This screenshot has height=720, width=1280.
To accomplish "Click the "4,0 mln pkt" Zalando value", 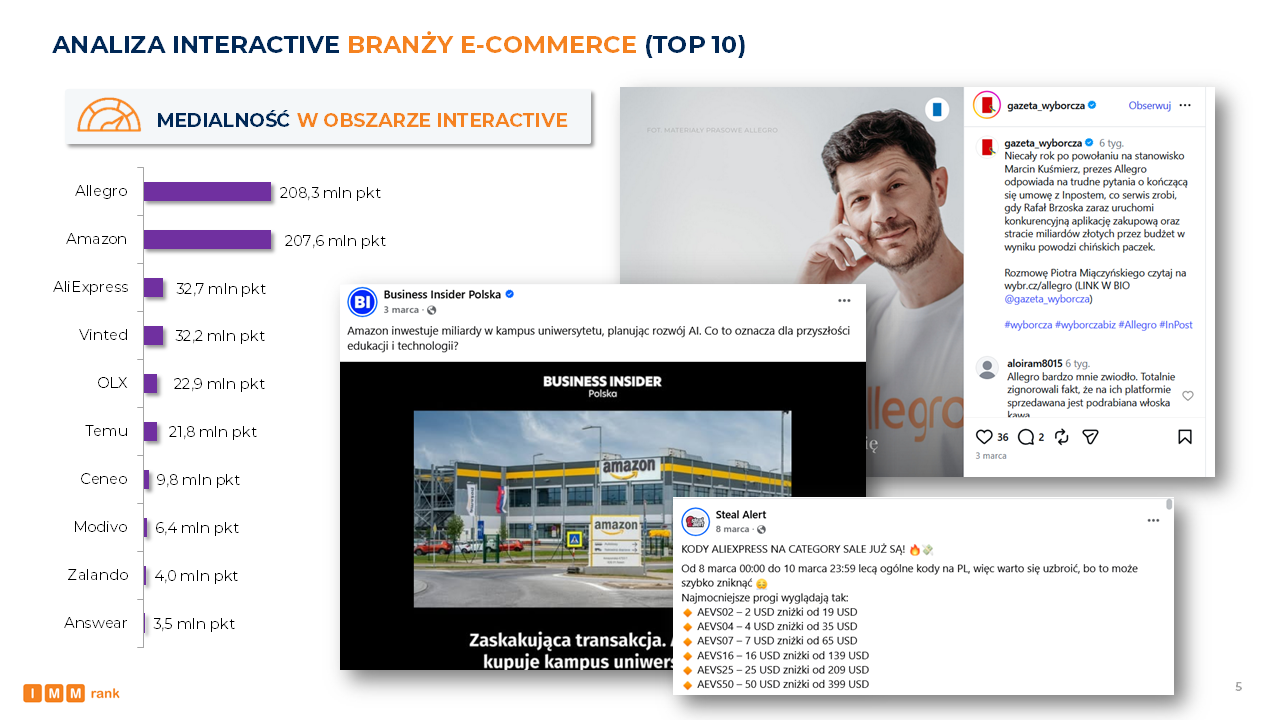I will click(196, 576).
